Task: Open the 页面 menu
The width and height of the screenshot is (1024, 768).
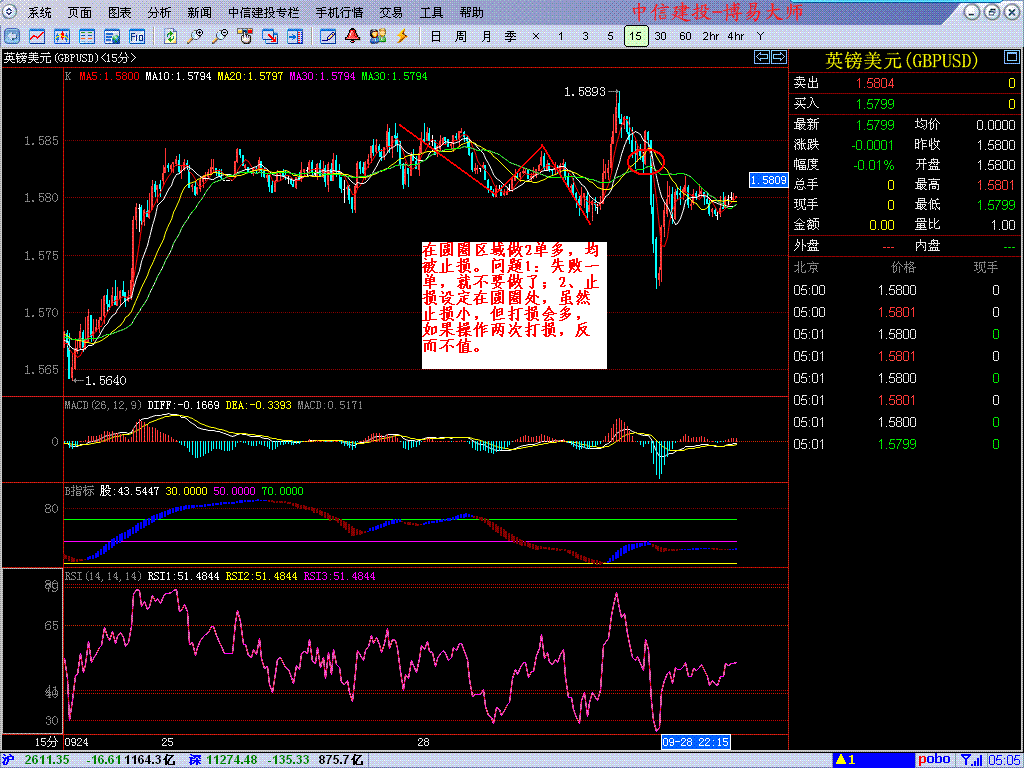Action: point(80,12)
